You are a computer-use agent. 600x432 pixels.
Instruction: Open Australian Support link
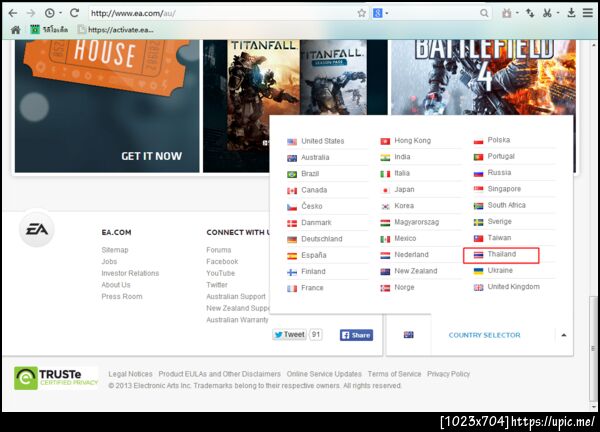236,297
